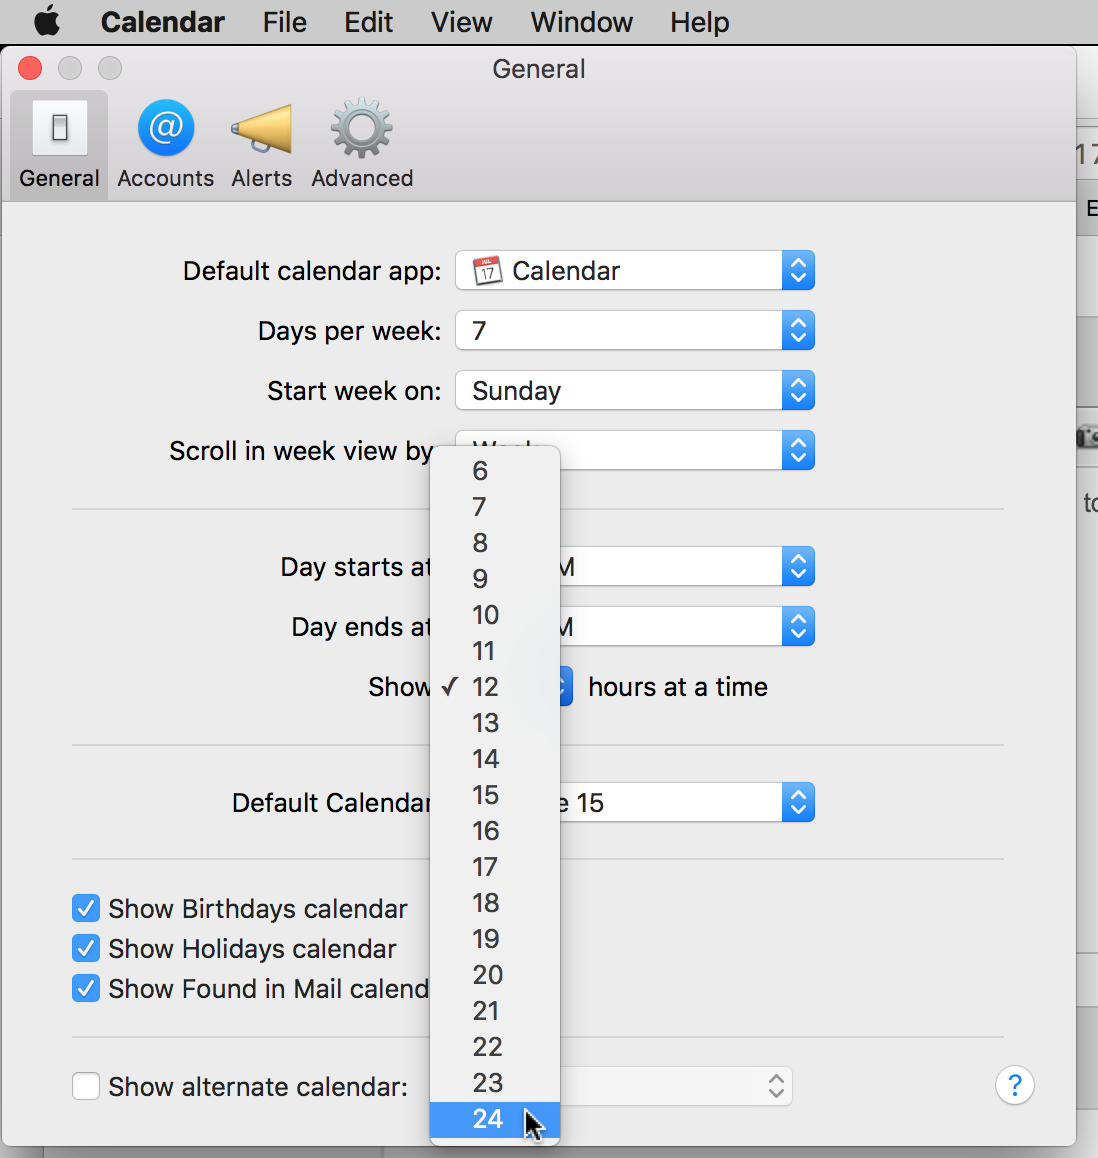
Task: Open Day starts at dropdown
Action: [687, 566]
